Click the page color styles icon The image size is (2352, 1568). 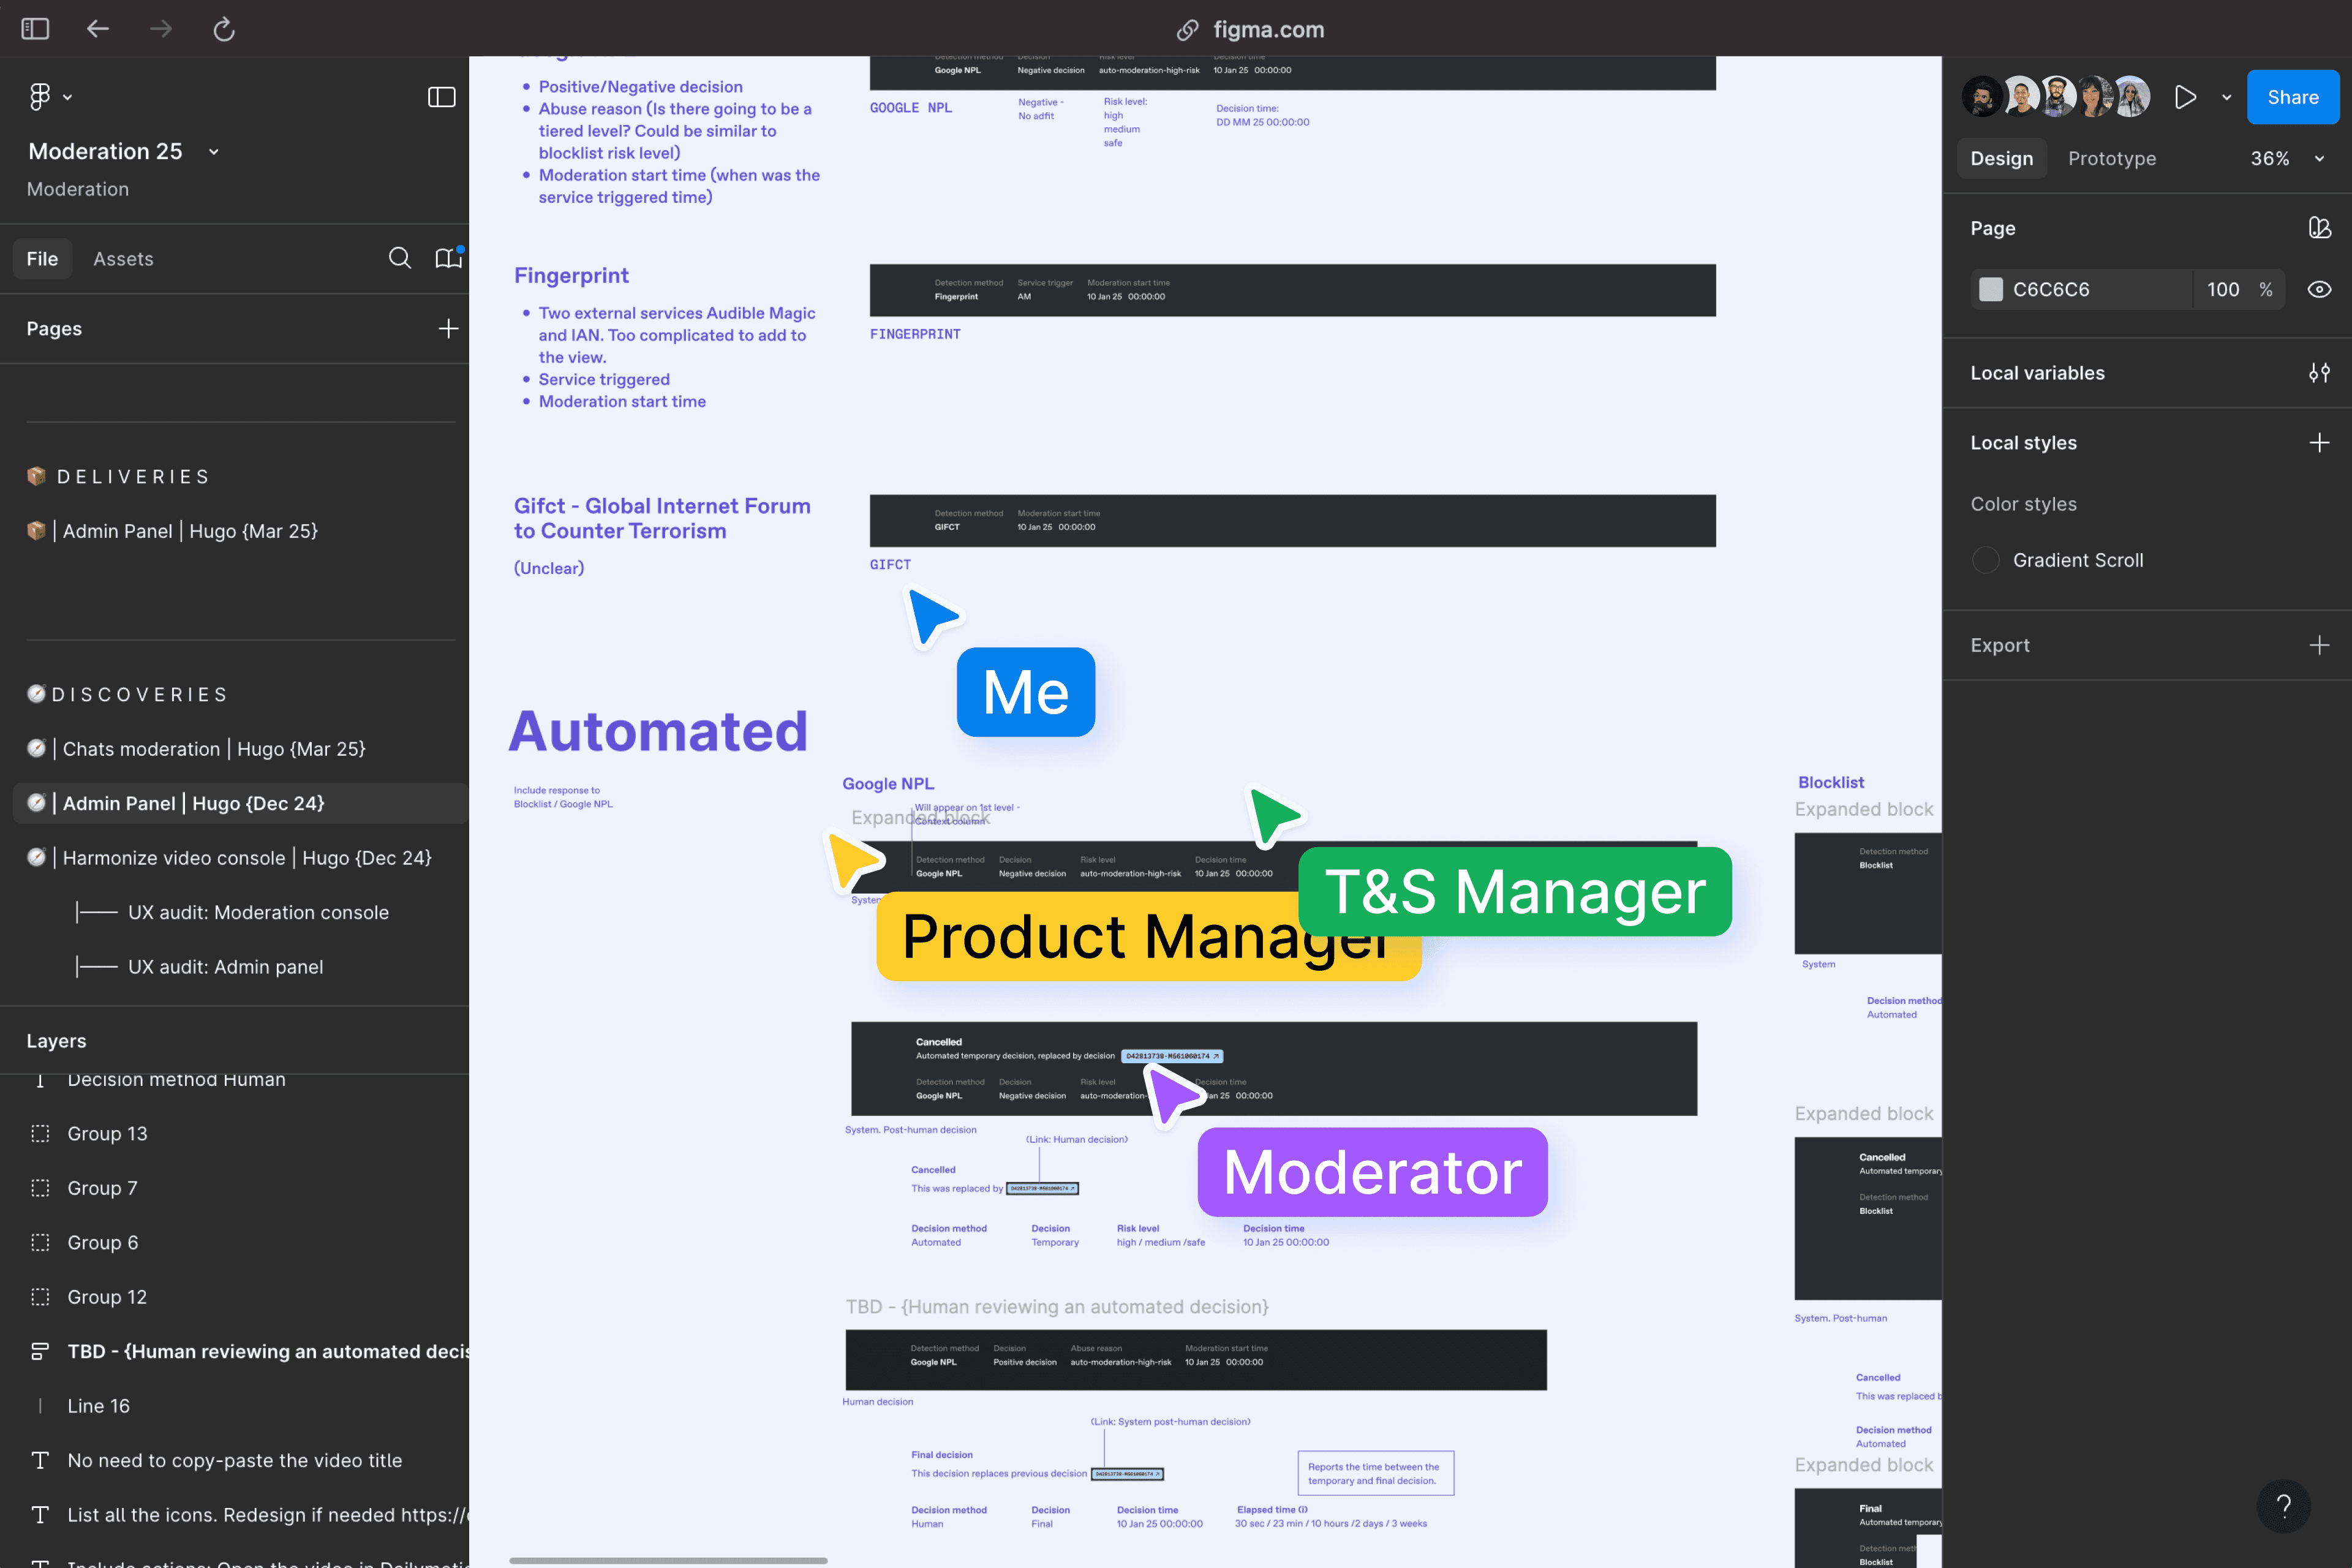coord(2319,228)
